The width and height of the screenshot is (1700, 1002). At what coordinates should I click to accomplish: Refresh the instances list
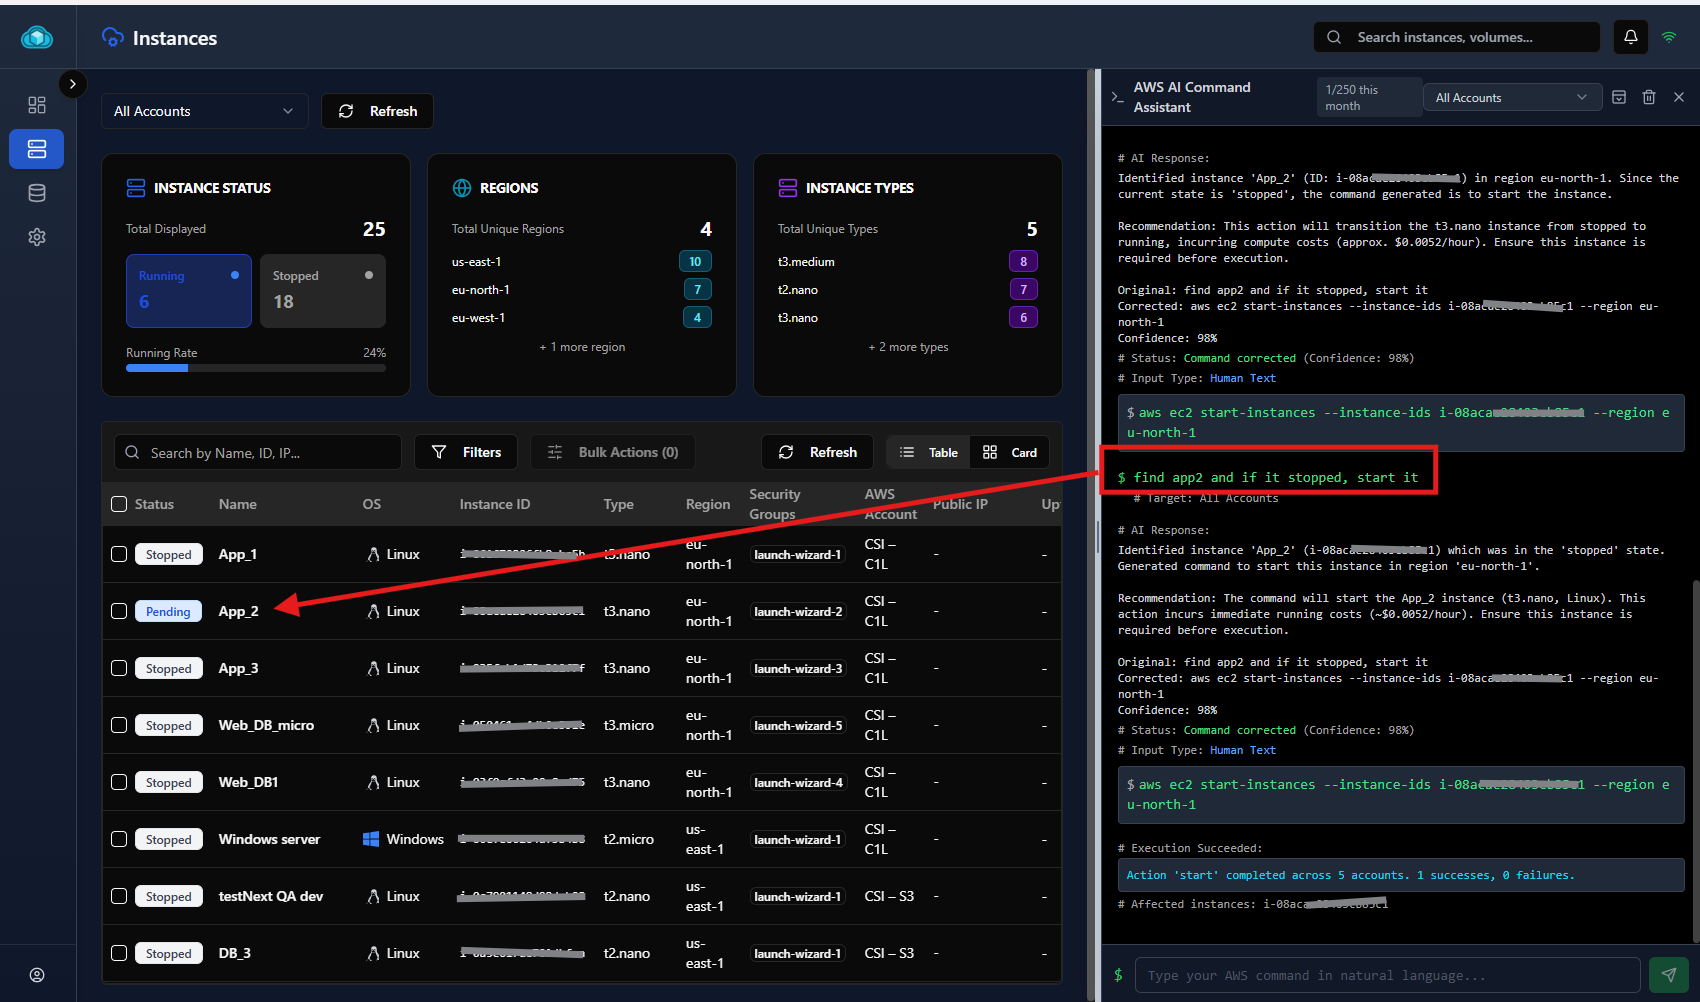(817, 452)
